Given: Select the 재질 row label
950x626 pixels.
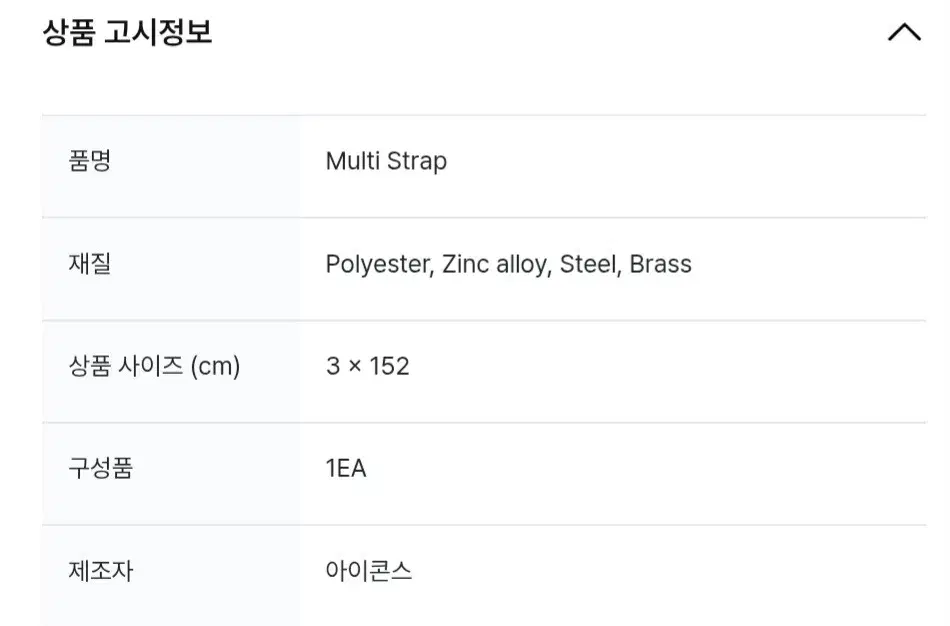Looking at the screenshot, I should pyautogui.click(x=88, y=264).
